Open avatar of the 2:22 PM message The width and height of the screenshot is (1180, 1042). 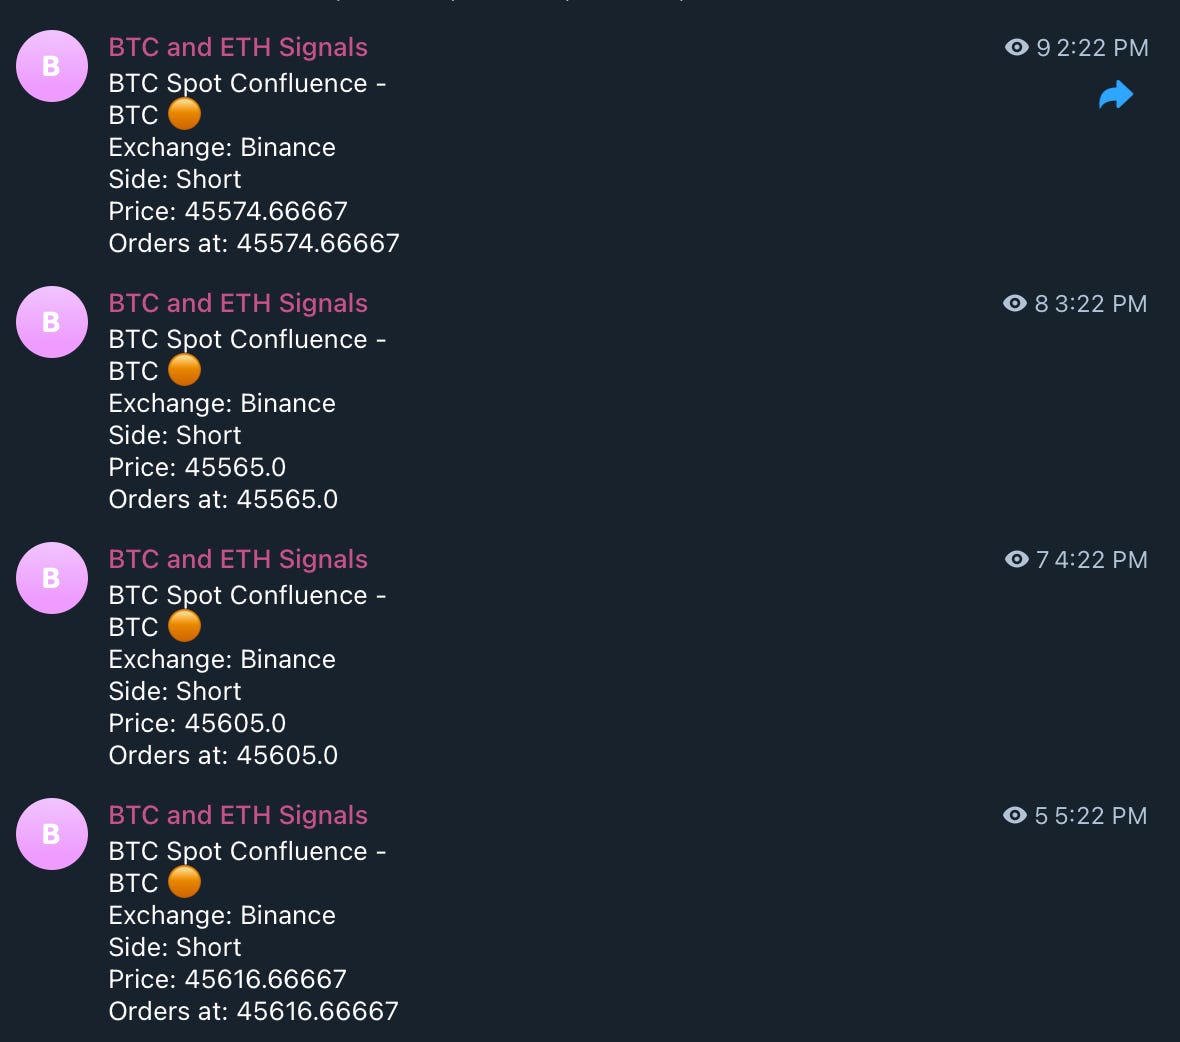pos(52,66)
